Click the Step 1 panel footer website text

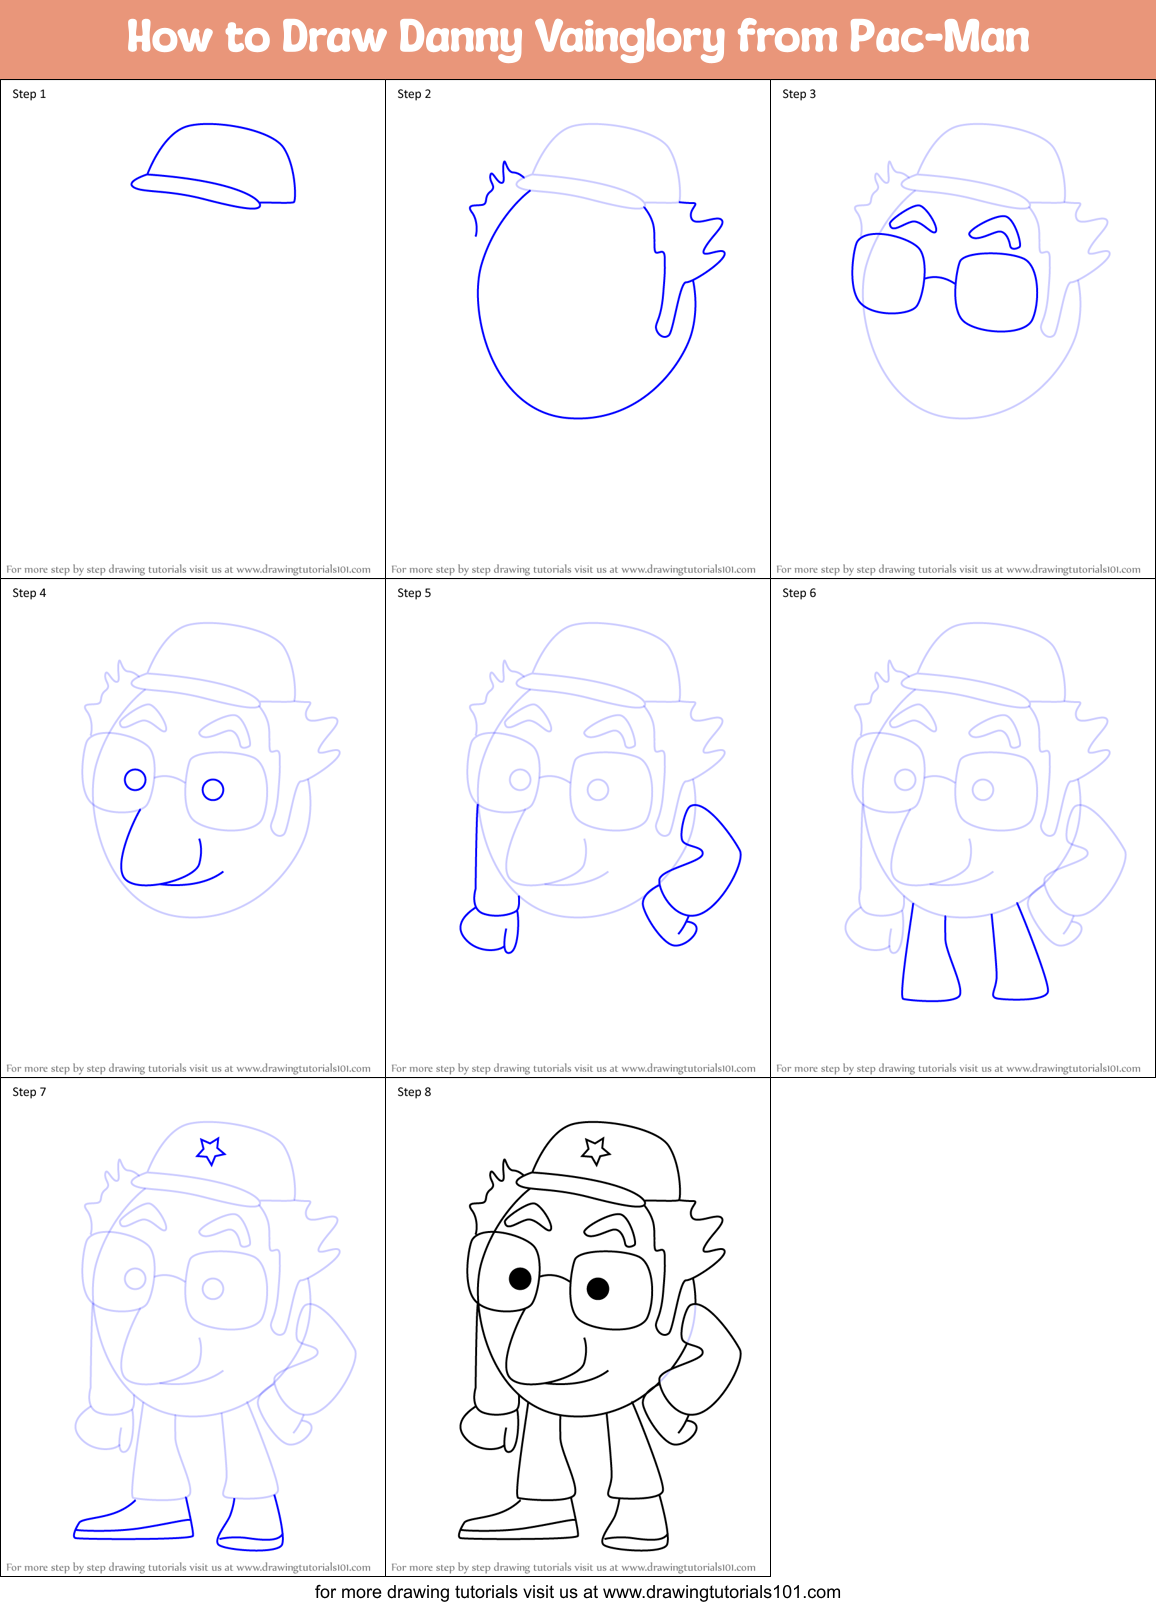click(x=188, y=569)
